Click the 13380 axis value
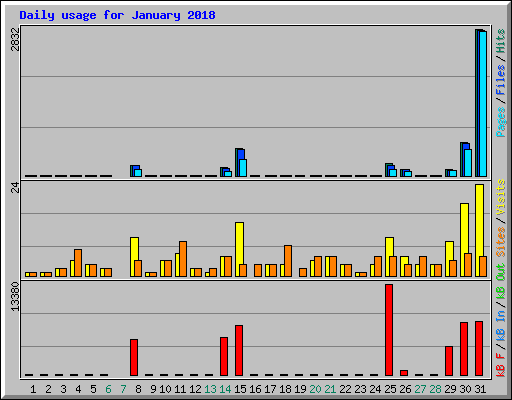512x400 pixels. [x=15, y=297]
